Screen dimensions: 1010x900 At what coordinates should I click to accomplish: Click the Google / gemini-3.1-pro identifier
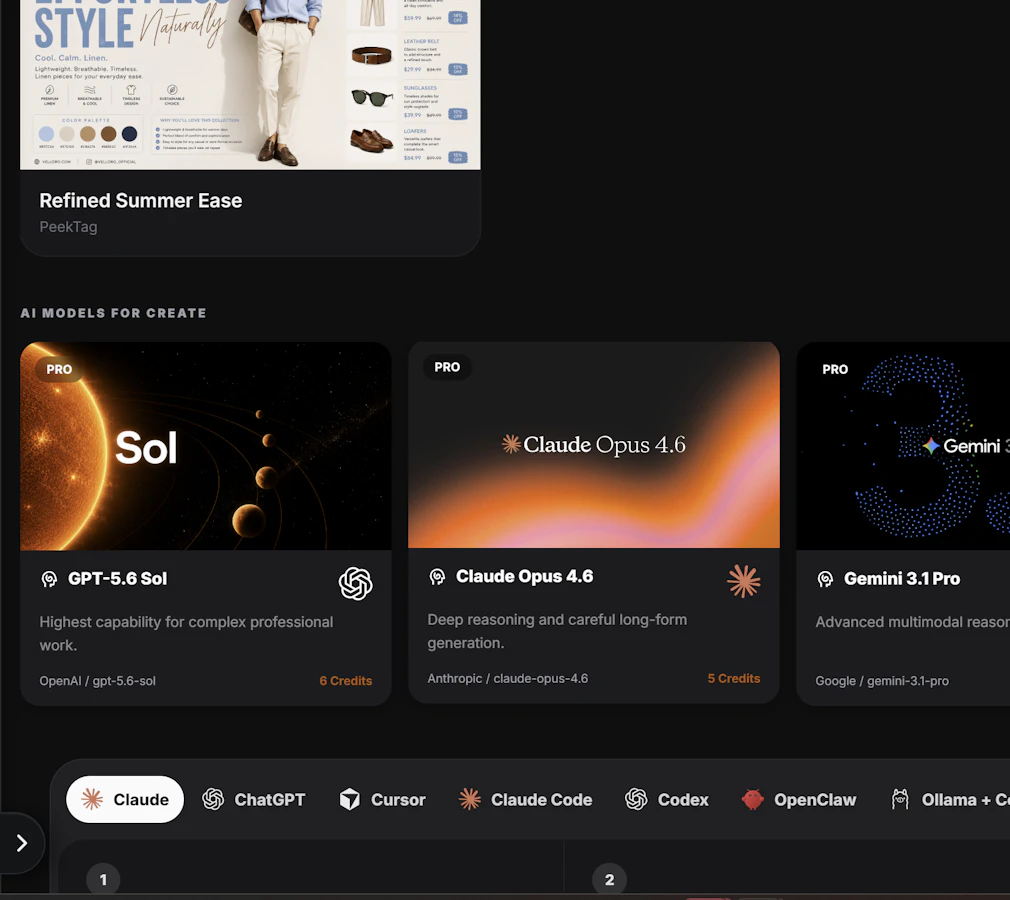point(882,681)
